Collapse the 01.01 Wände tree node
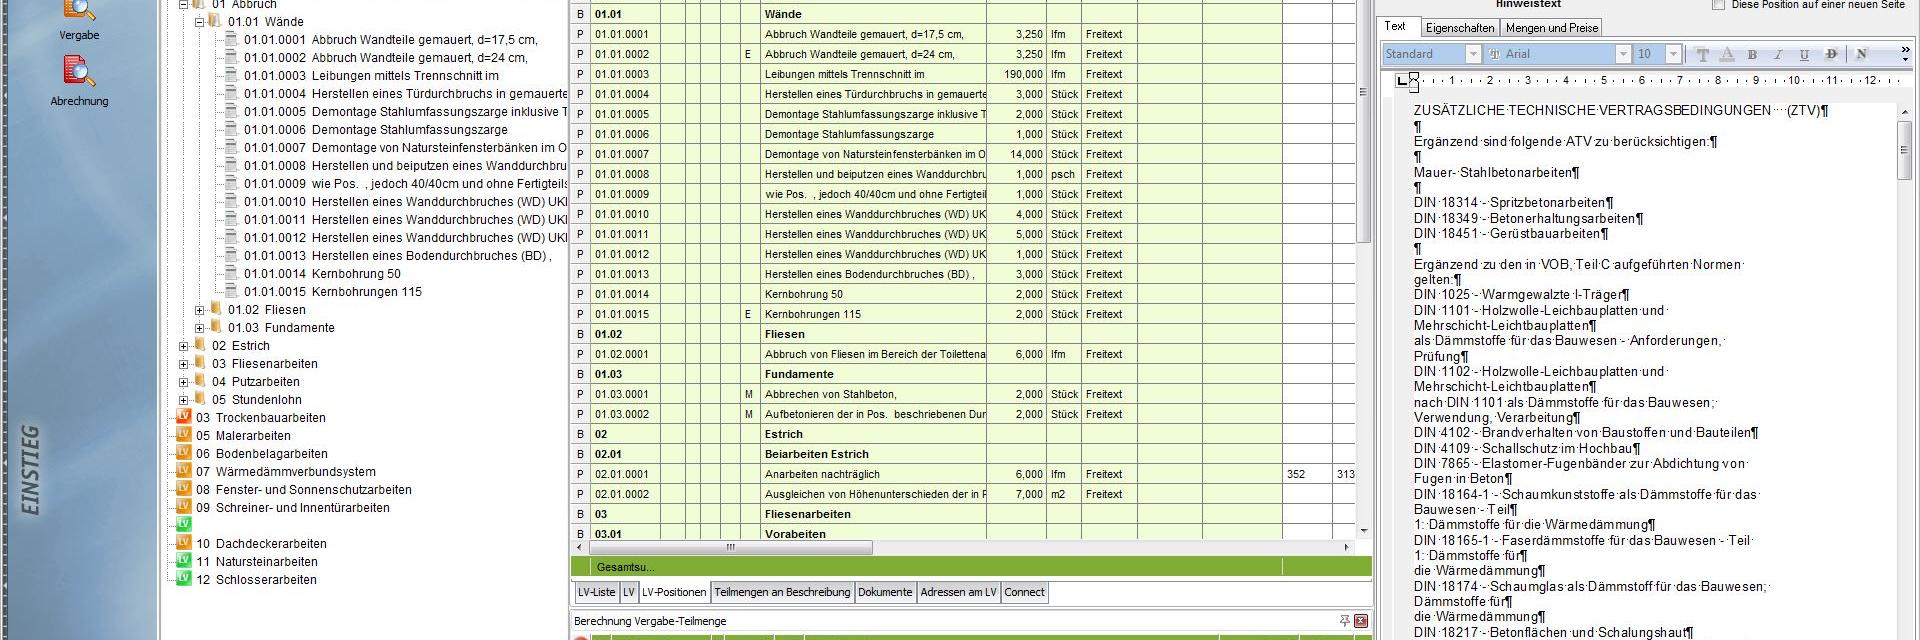Screen dimensions: 1920x640 pos(200,22)
